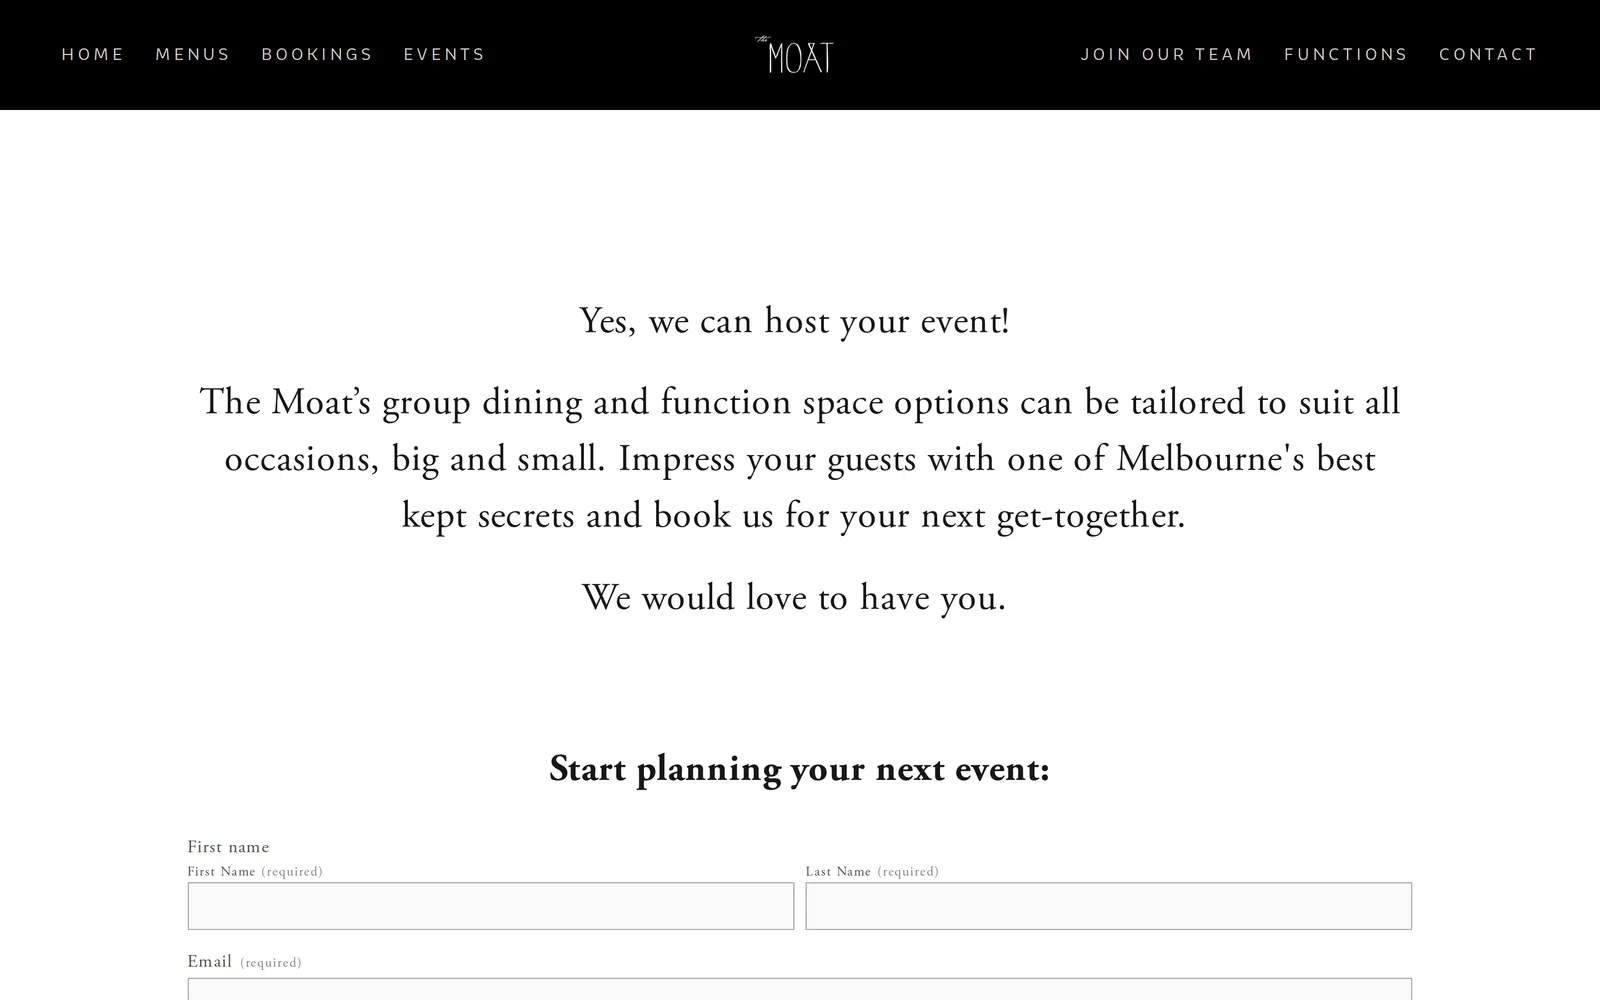Click the "Start planning your next event:" heading
This screenshot has width=1600, height=1000.
tap(800, 769)
